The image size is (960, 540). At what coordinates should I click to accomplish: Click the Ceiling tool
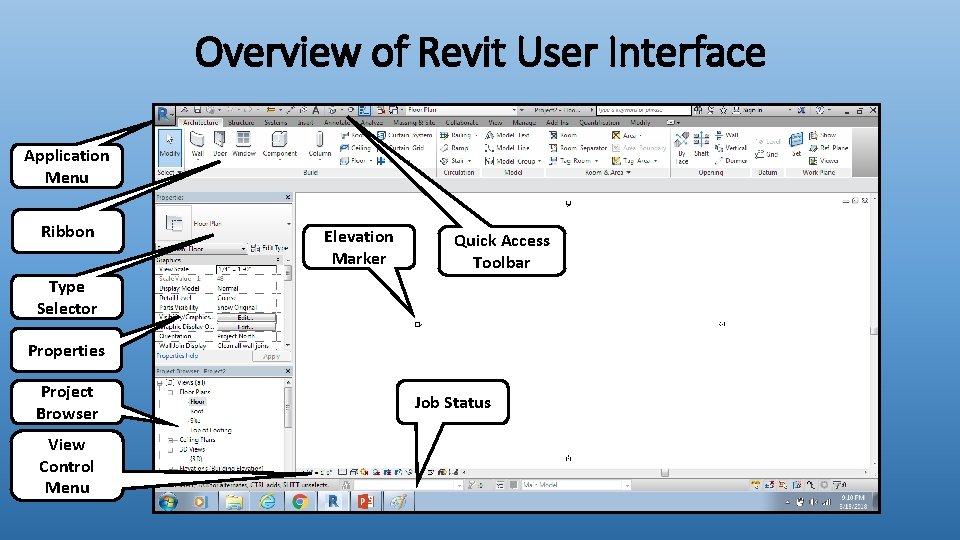356,148
